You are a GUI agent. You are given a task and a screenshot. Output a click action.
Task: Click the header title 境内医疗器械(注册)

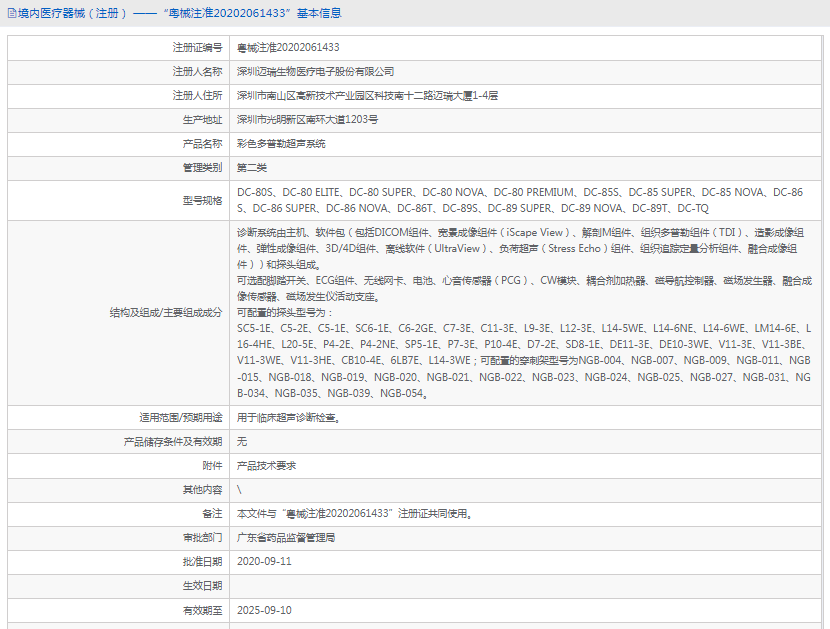point(72,13)
